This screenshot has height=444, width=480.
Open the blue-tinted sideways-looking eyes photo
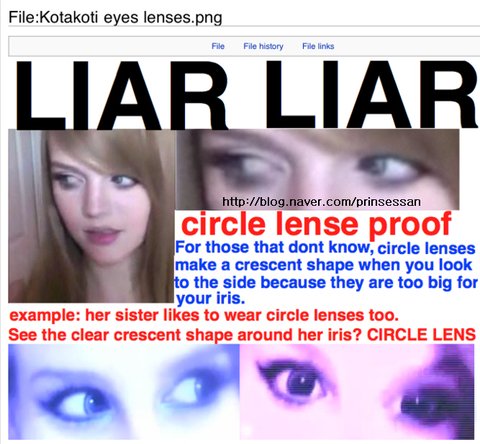(x=124, y=392)
